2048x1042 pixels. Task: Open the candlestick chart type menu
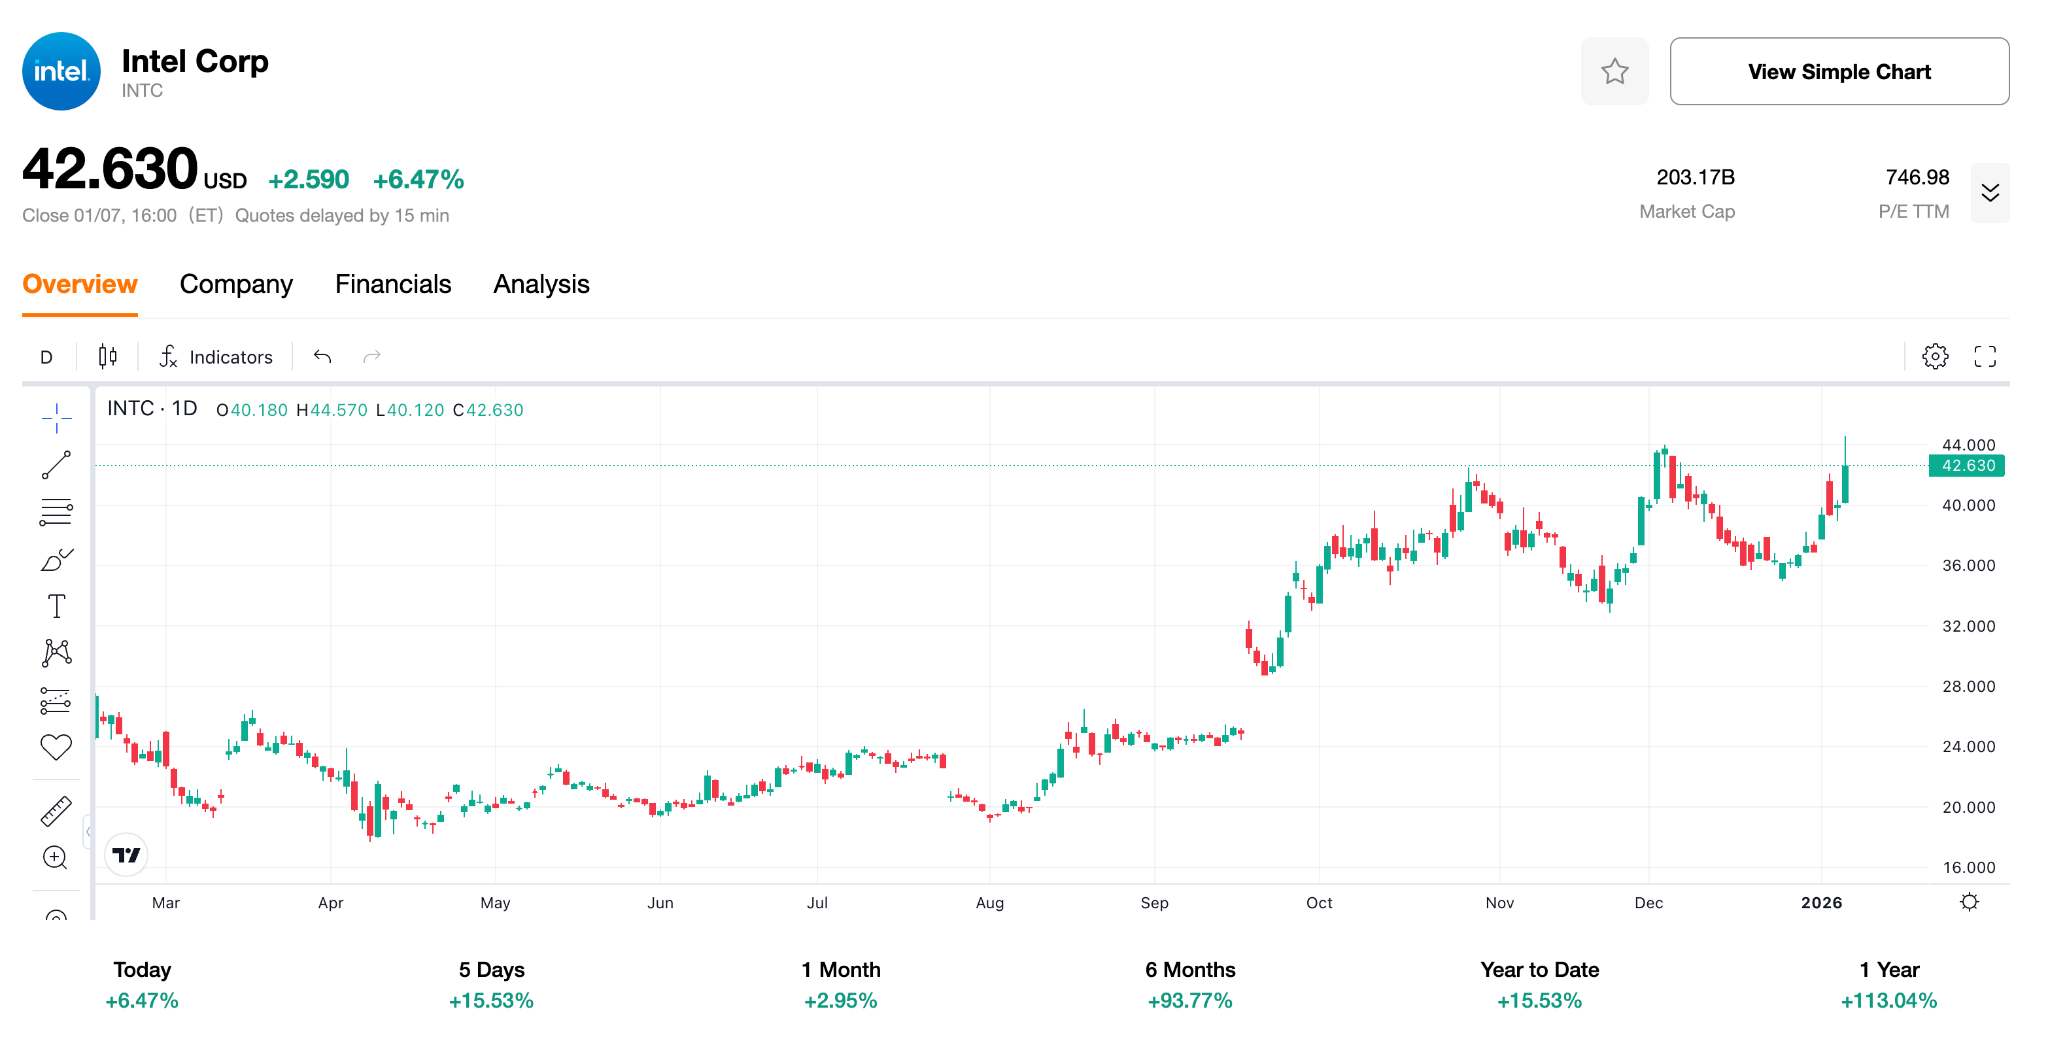click(108, 357)
